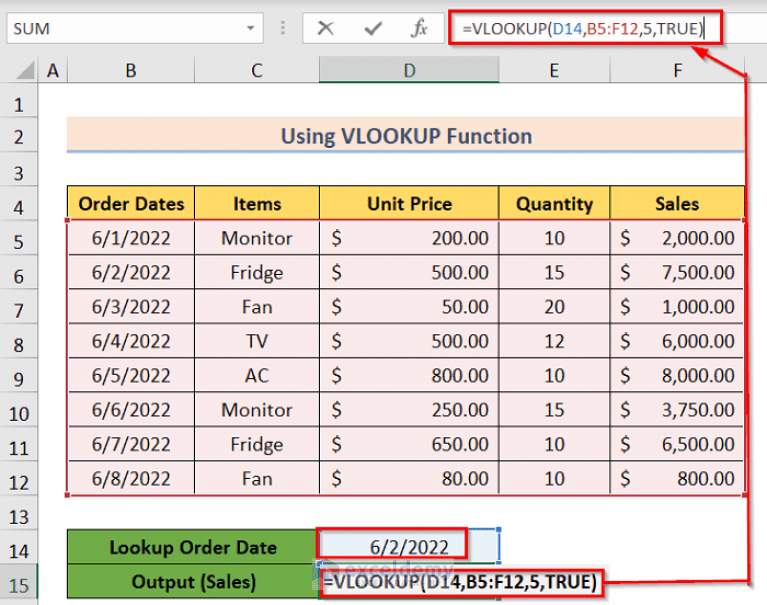Click cell D15 containing the VLOOKUP formula

409,582
